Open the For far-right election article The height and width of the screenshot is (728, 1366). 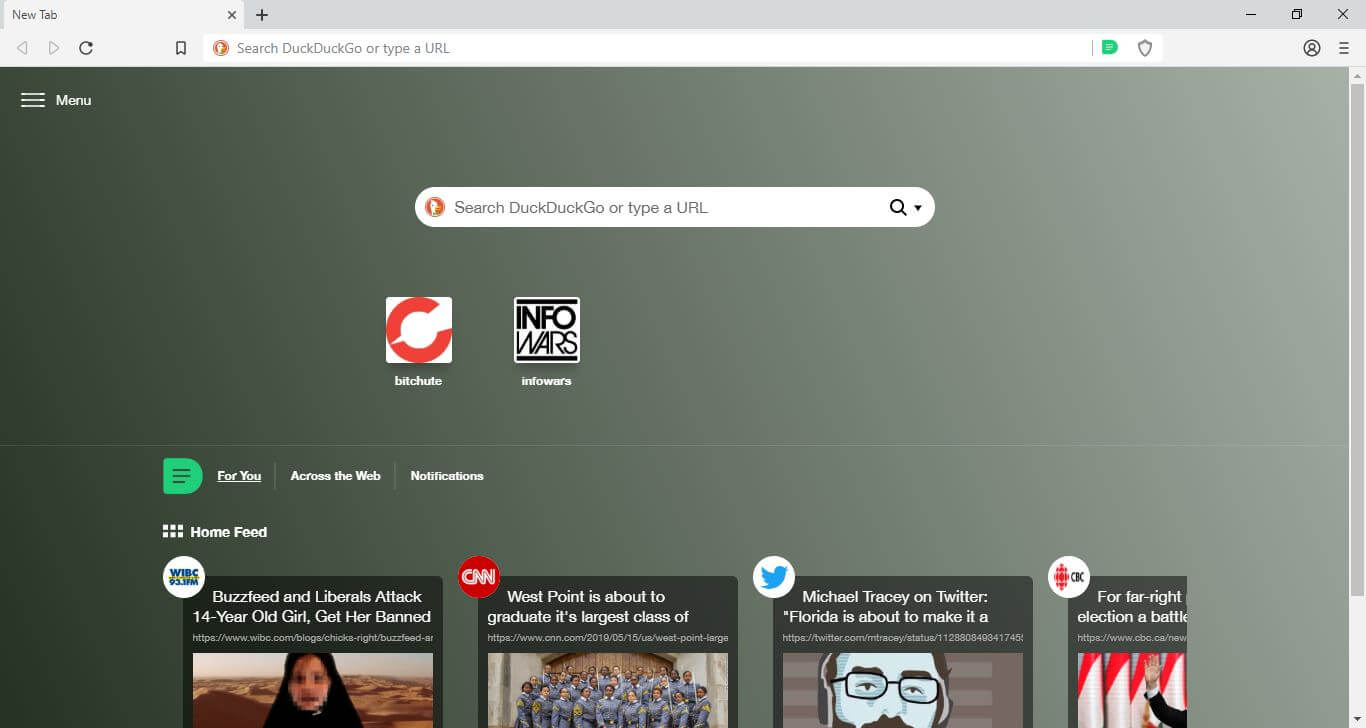[x=1132, y=606]
